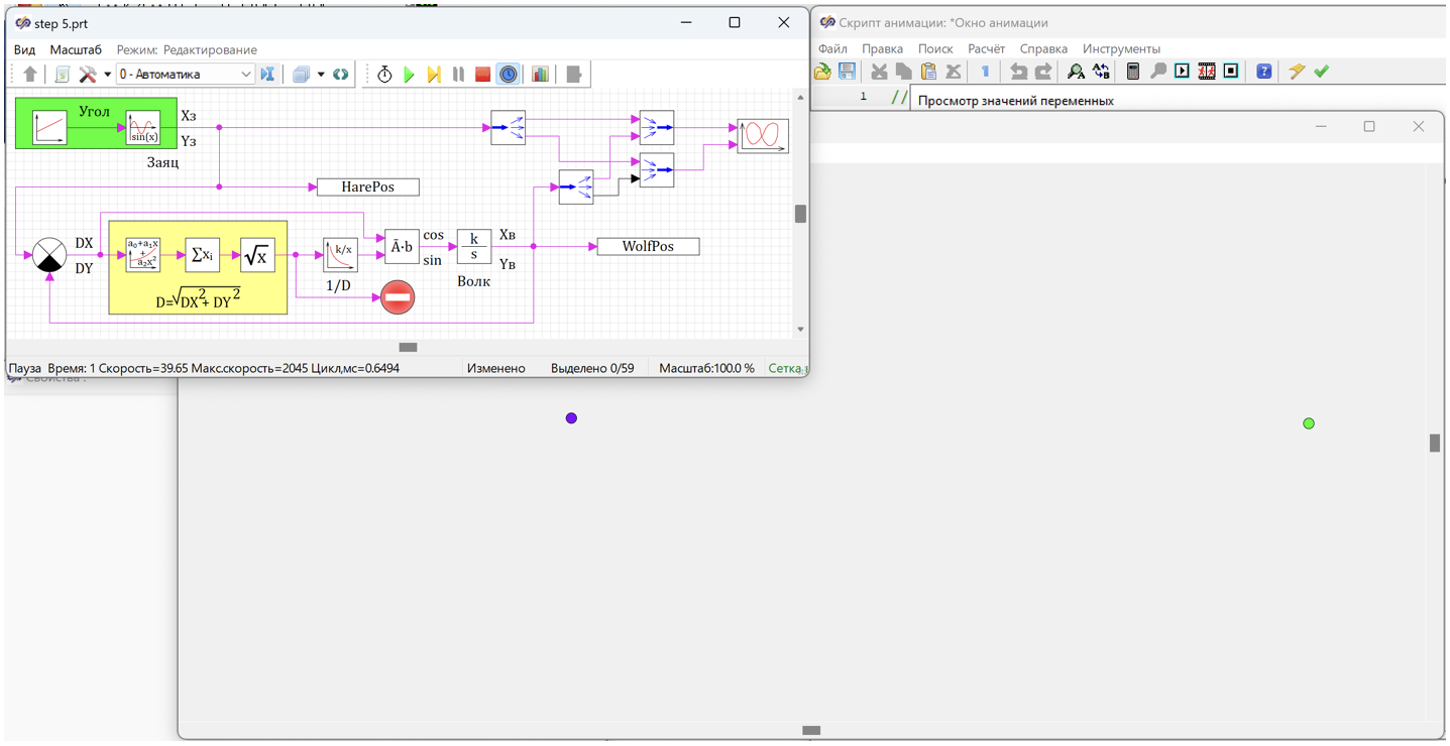Start simulation with the green play button
The height and width of the screenshot is (746, 1450).
409,74
